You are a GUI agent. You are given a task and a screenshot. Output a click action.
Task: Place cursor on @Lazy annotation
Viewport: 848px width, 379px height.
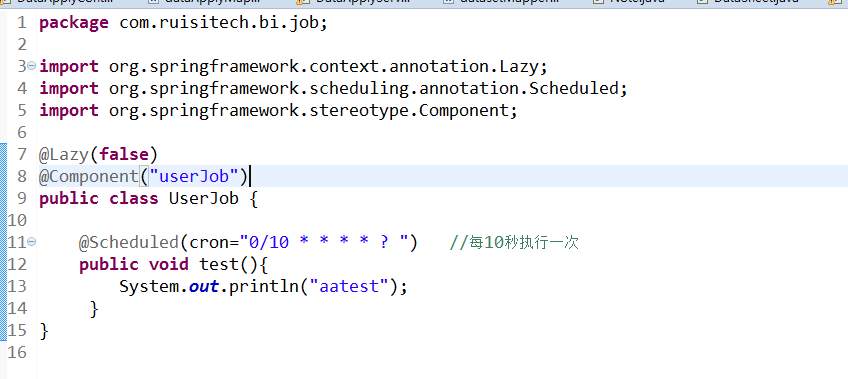tap(63, 155)
